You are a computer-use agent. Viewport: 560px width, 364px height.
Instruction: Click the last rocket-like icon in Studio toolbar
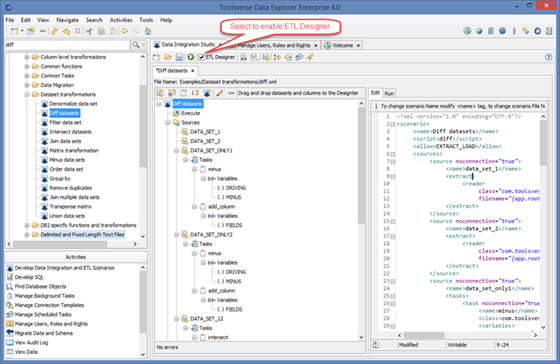tap(310, 57)
